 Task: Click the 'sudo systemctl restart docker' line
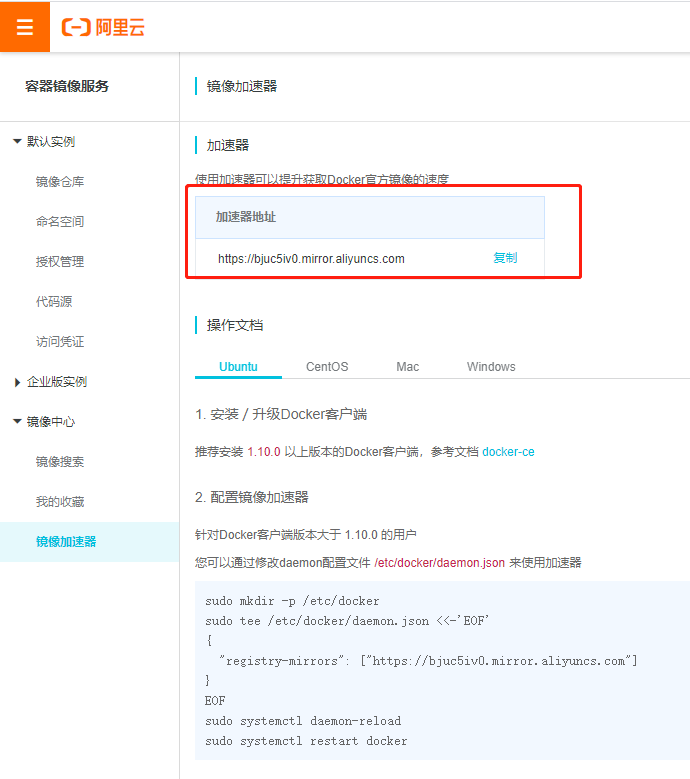[x=306, y=741]
